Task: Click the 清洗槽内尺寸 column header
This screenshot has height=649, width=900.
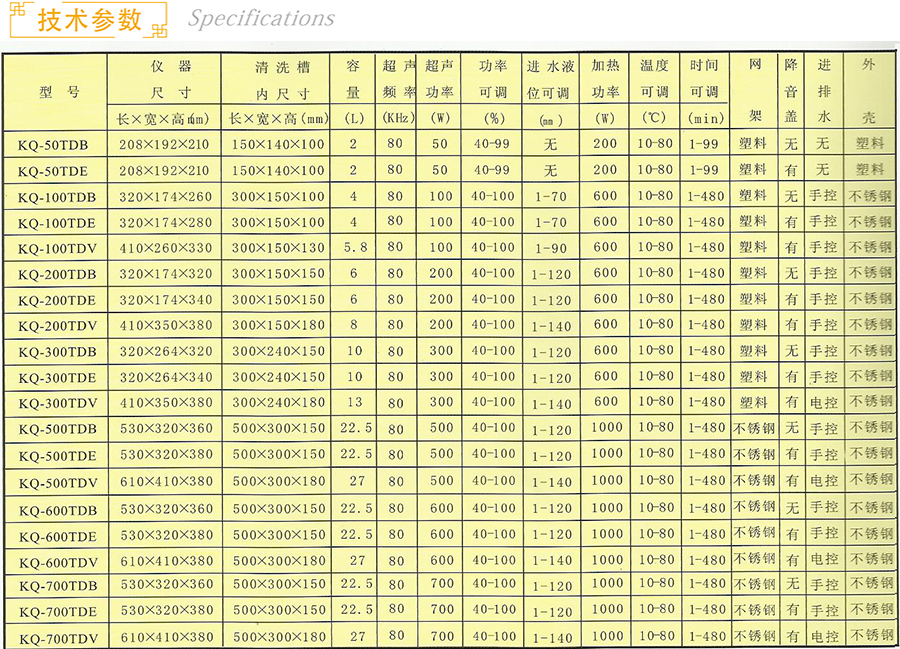Action: click(279, 92)
